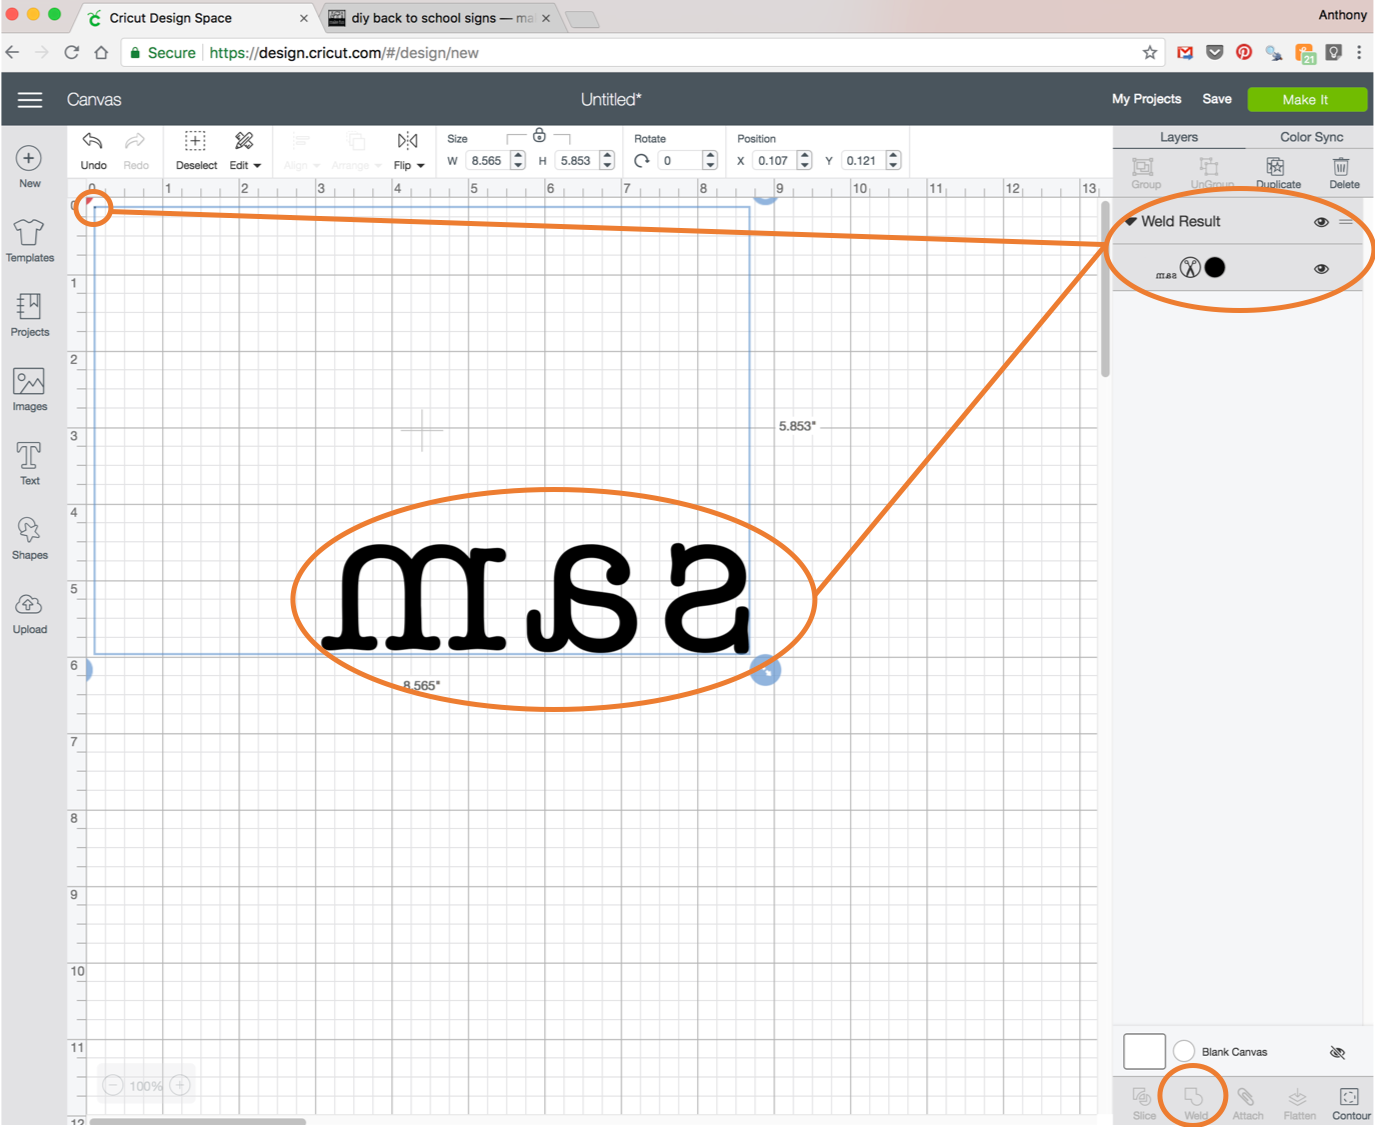The width and height of the screenshot is (1375, 1127).
Task: Undo the last action
Action: [93, 150]
